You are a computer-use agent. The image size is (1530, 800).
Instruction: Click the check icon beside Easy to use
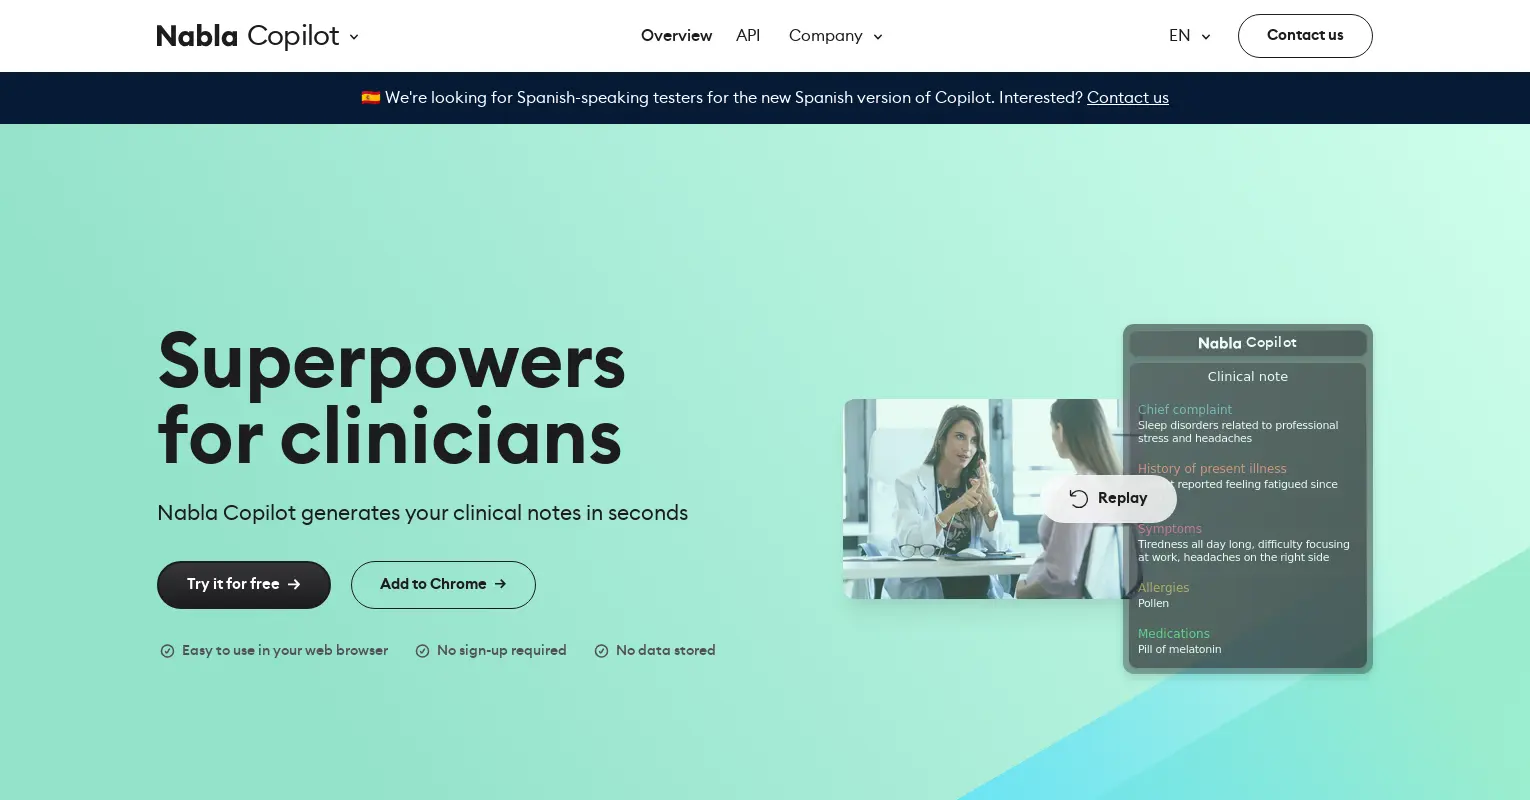(168, 651)
